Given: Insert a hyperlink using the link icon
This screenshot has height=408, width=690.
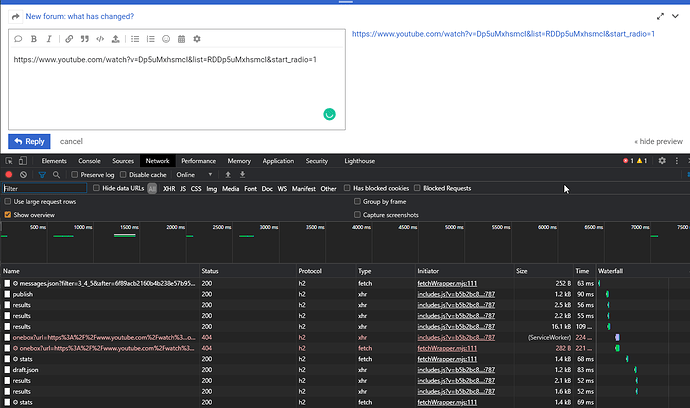Looking at the screenshot, I should [69, 39].
